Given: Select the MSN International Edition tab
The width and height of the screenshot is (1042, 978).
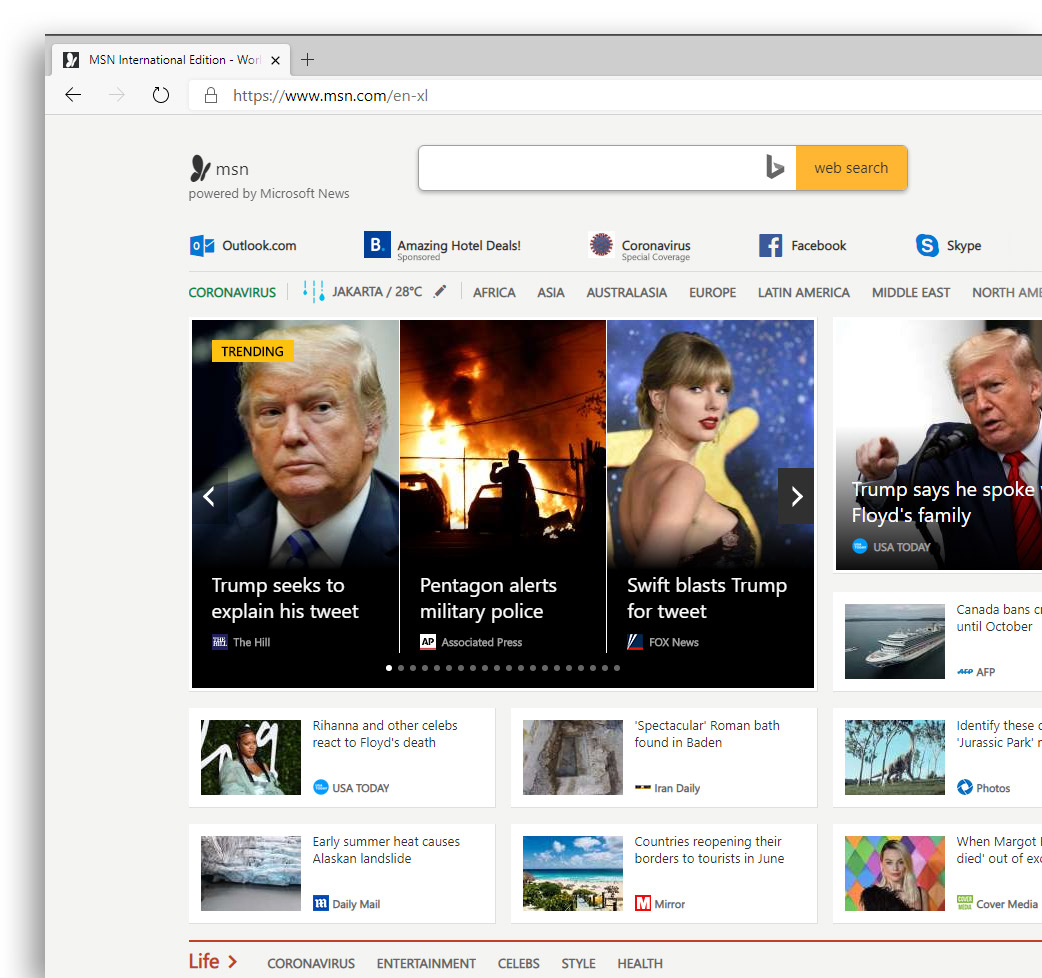Looking at the screenshot, I should (171, 60).
